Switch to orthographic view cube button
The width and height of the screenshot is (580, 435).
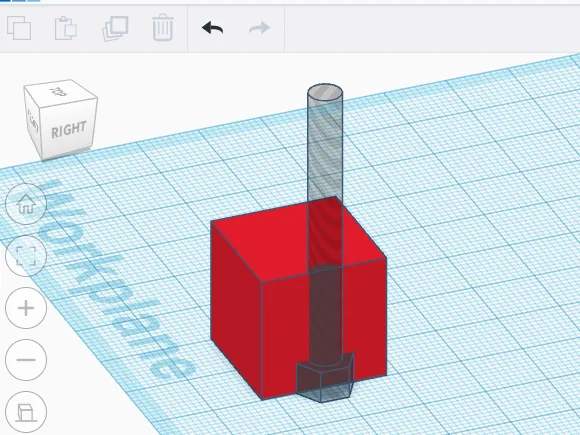tap(26, 412)
